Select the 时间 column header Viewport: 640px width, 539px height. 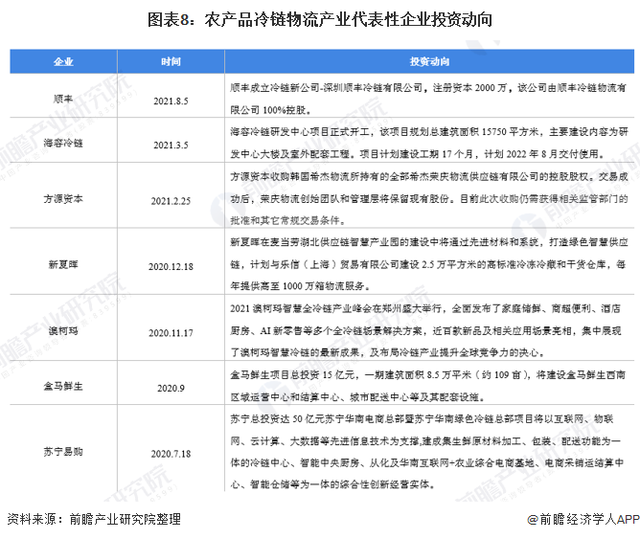[171, 62]
